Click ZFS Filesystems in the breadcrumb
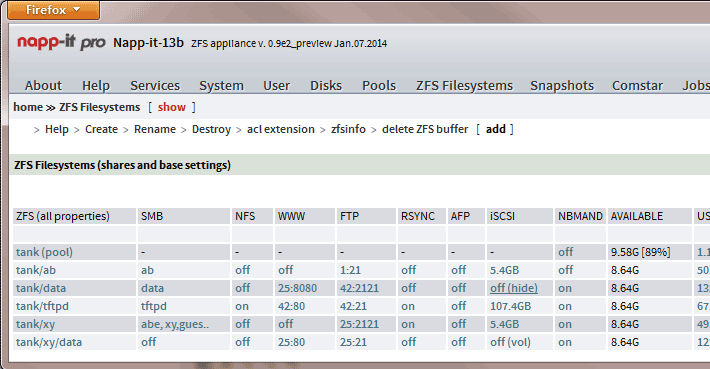 (x=100, y=107)
